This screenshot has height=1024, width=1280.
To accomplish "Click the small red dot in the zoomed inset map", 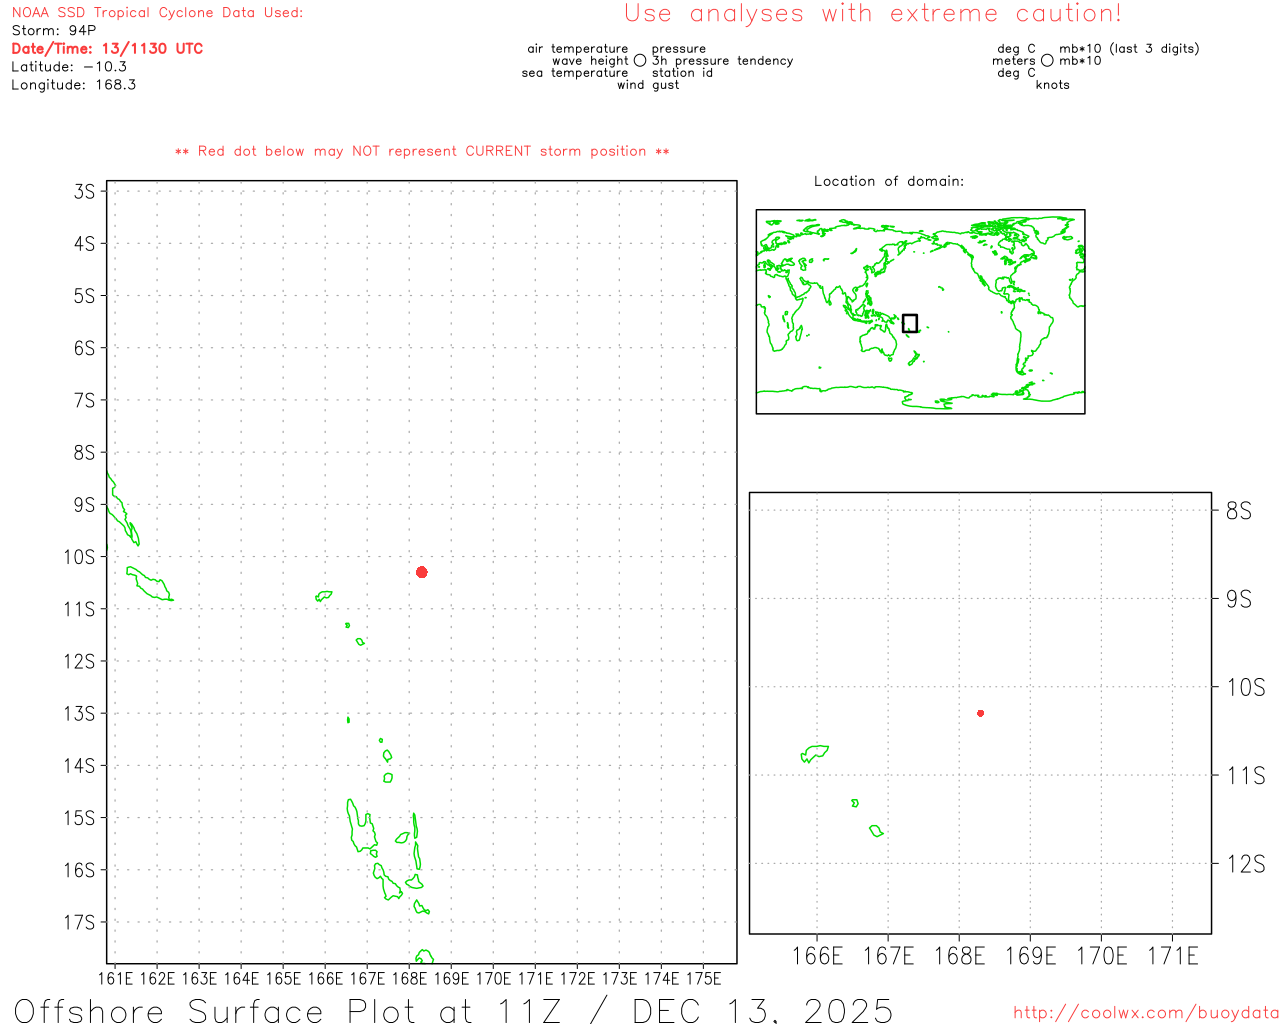I will [x=980, y=713].
